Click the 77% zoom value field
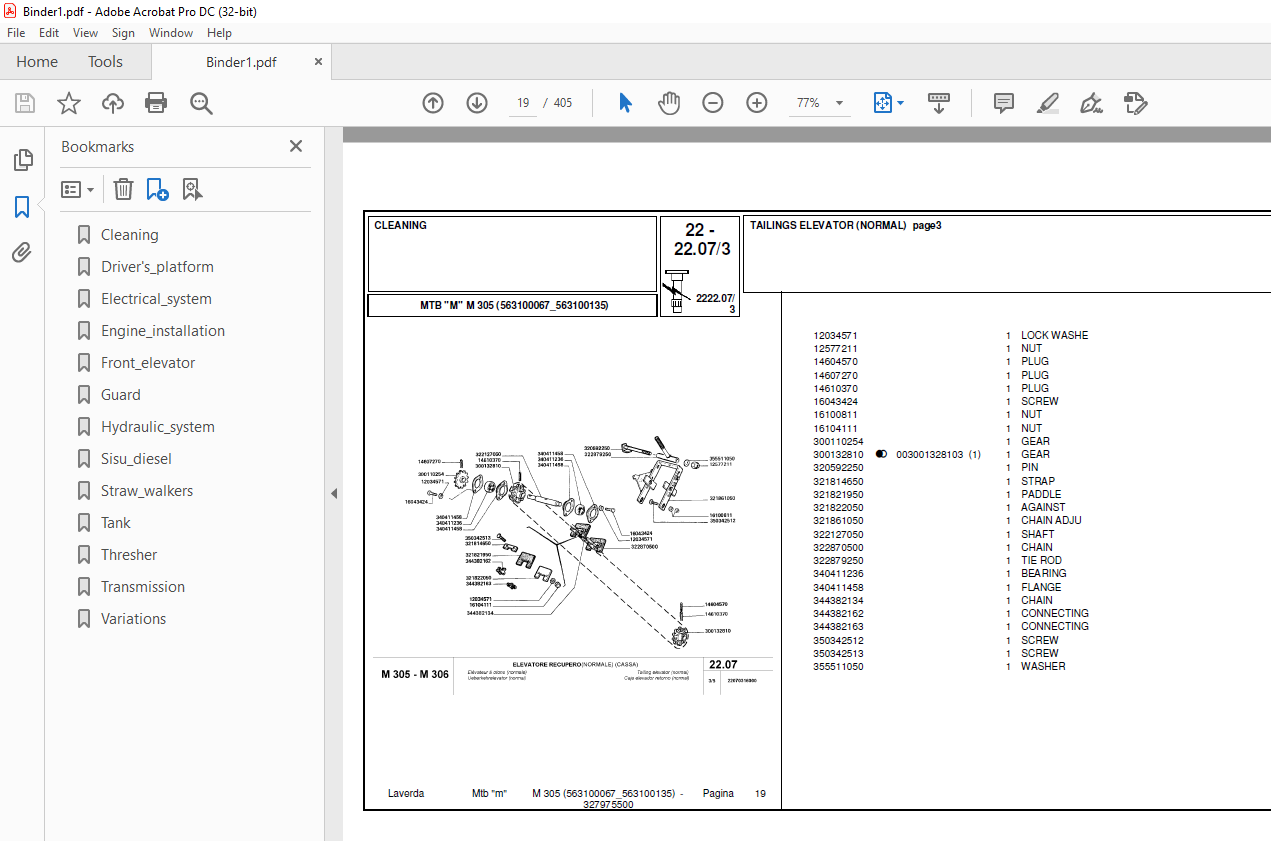1271x841 pixels. pos(808,103)
